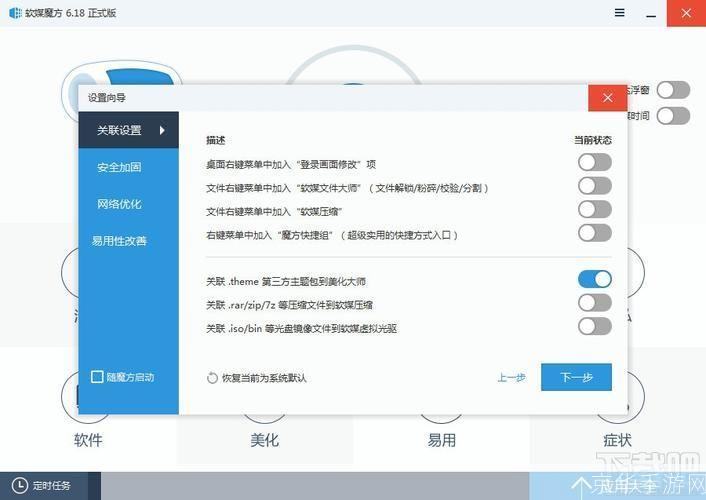Viewport: 706px width, 500px height.
Task: Toggle the 时间 switch in main window
Action: [x=673, y=116]
